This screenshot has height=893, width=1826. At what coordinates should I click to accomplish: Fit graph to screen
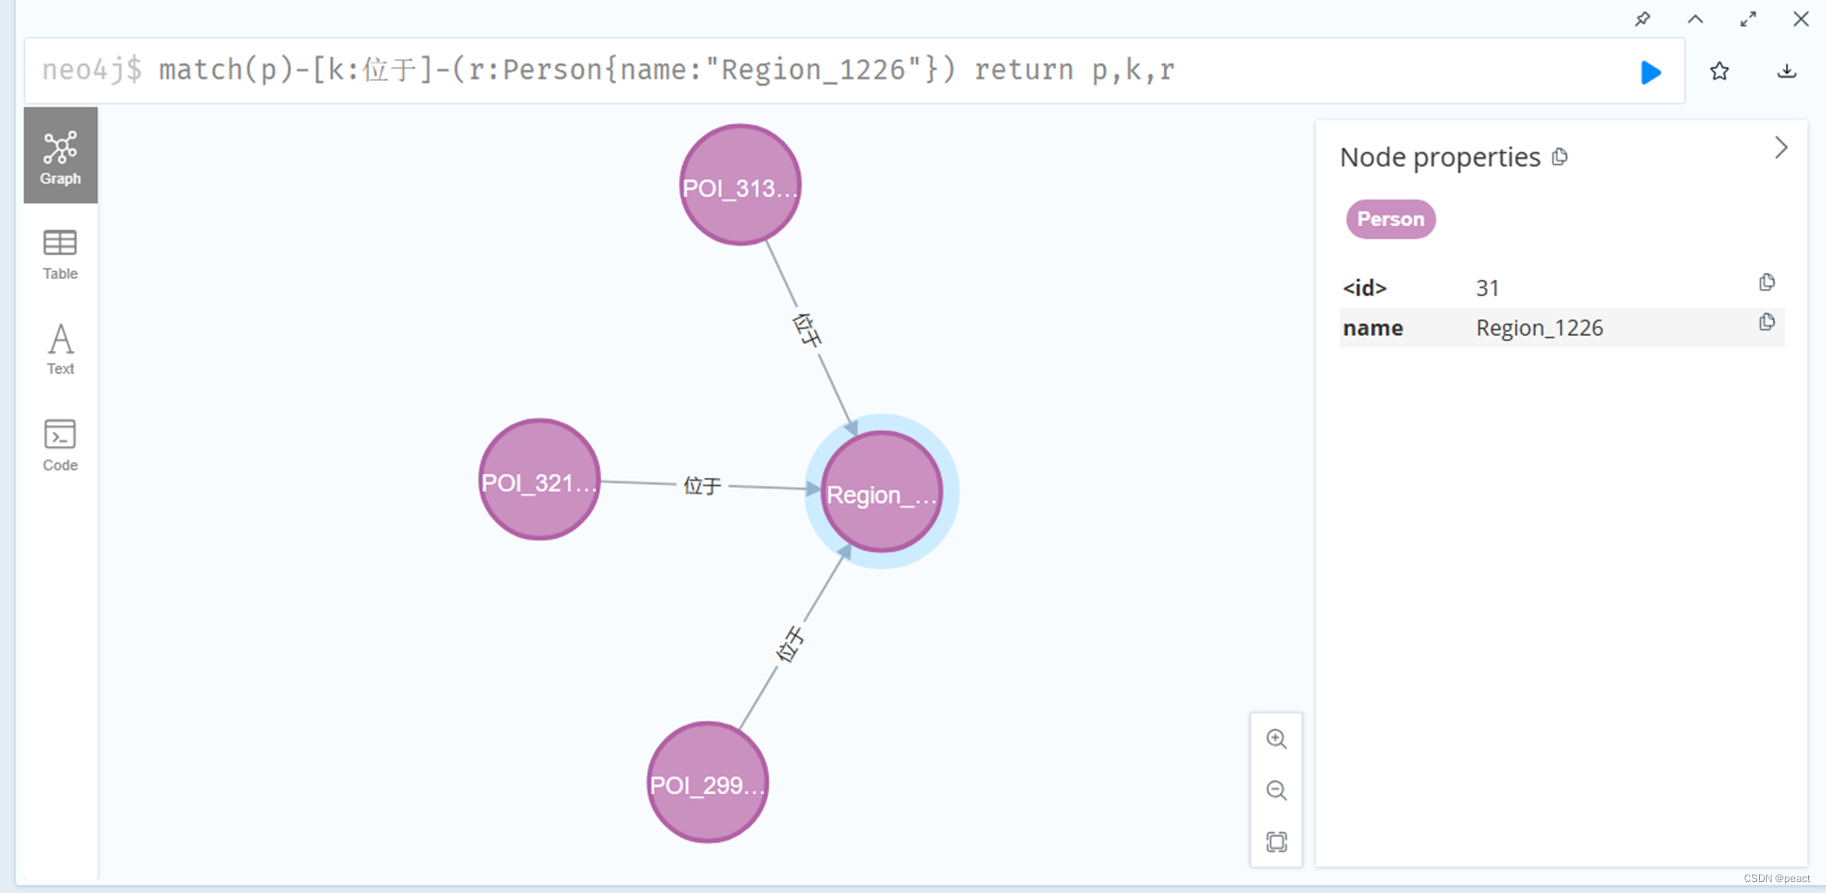pyautogui.click(x=1276, y=842)
